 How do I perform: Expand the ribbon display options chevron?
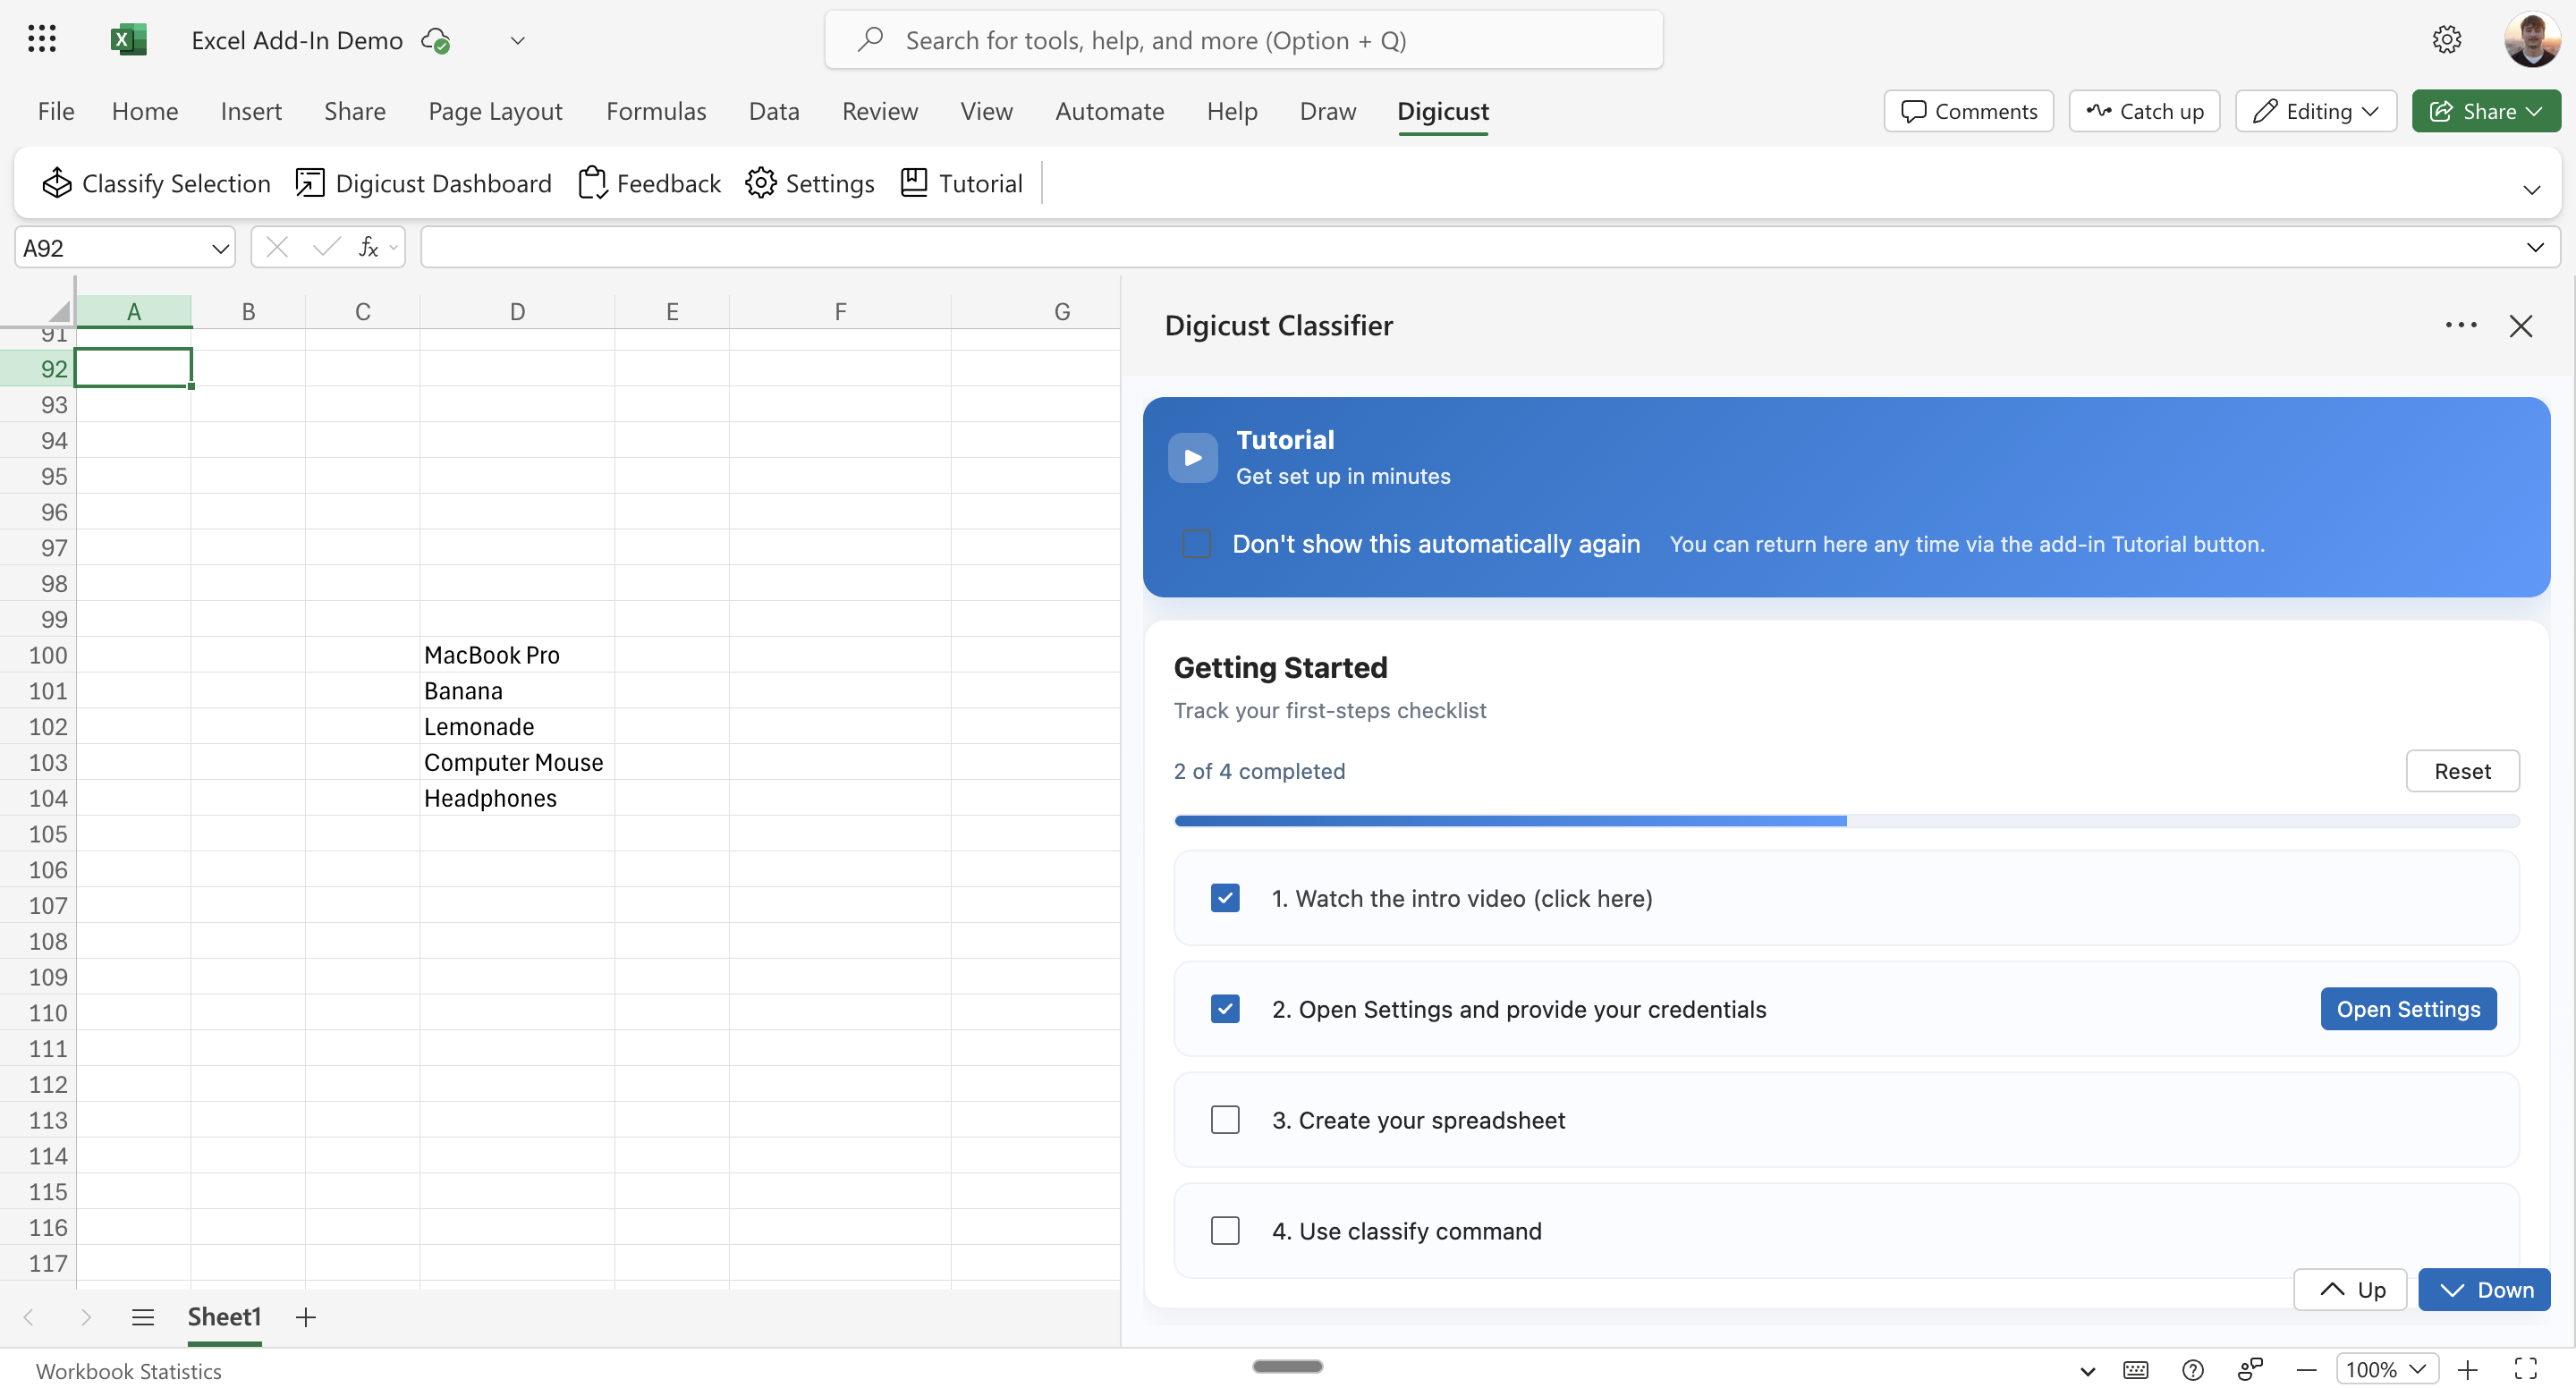tap(2531, 190)
